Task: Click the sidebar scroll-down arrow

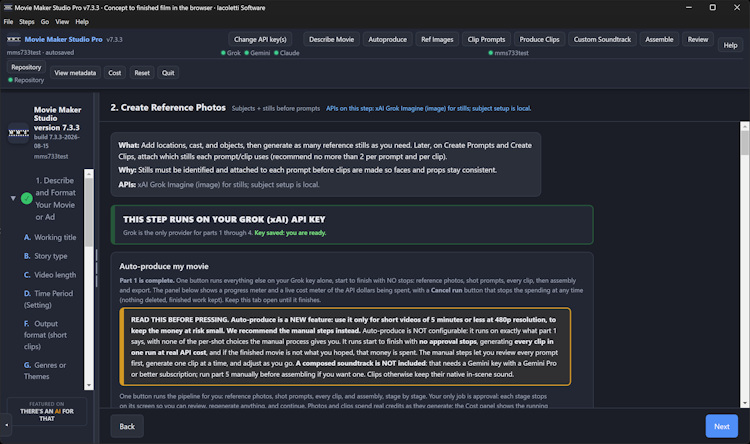Action: click(x=88, y=385)
